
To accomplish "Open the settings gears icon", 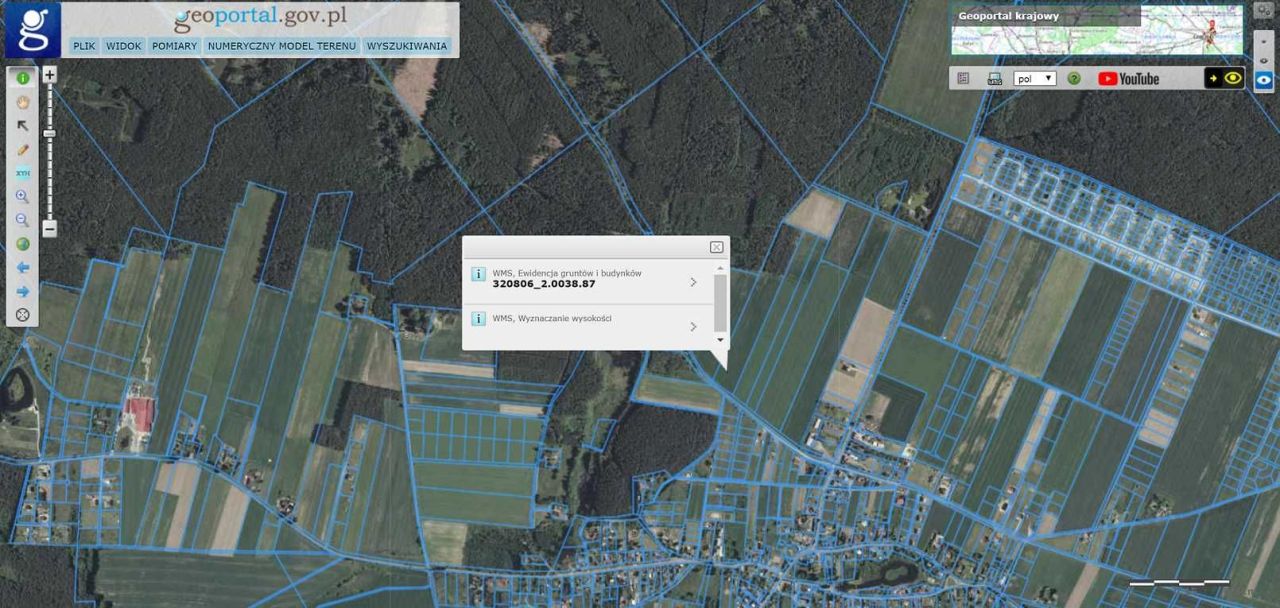I will [x=1263, y=11].
